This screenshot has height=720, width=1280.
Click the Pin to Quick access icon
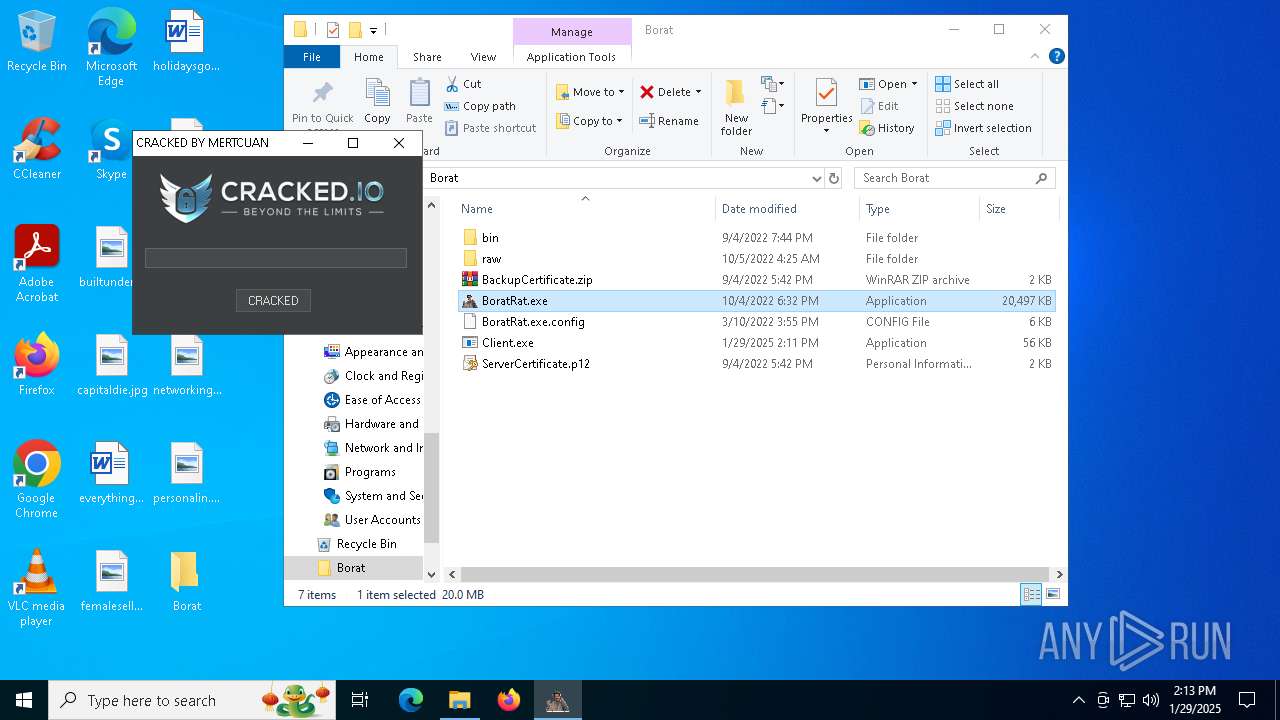322,94
